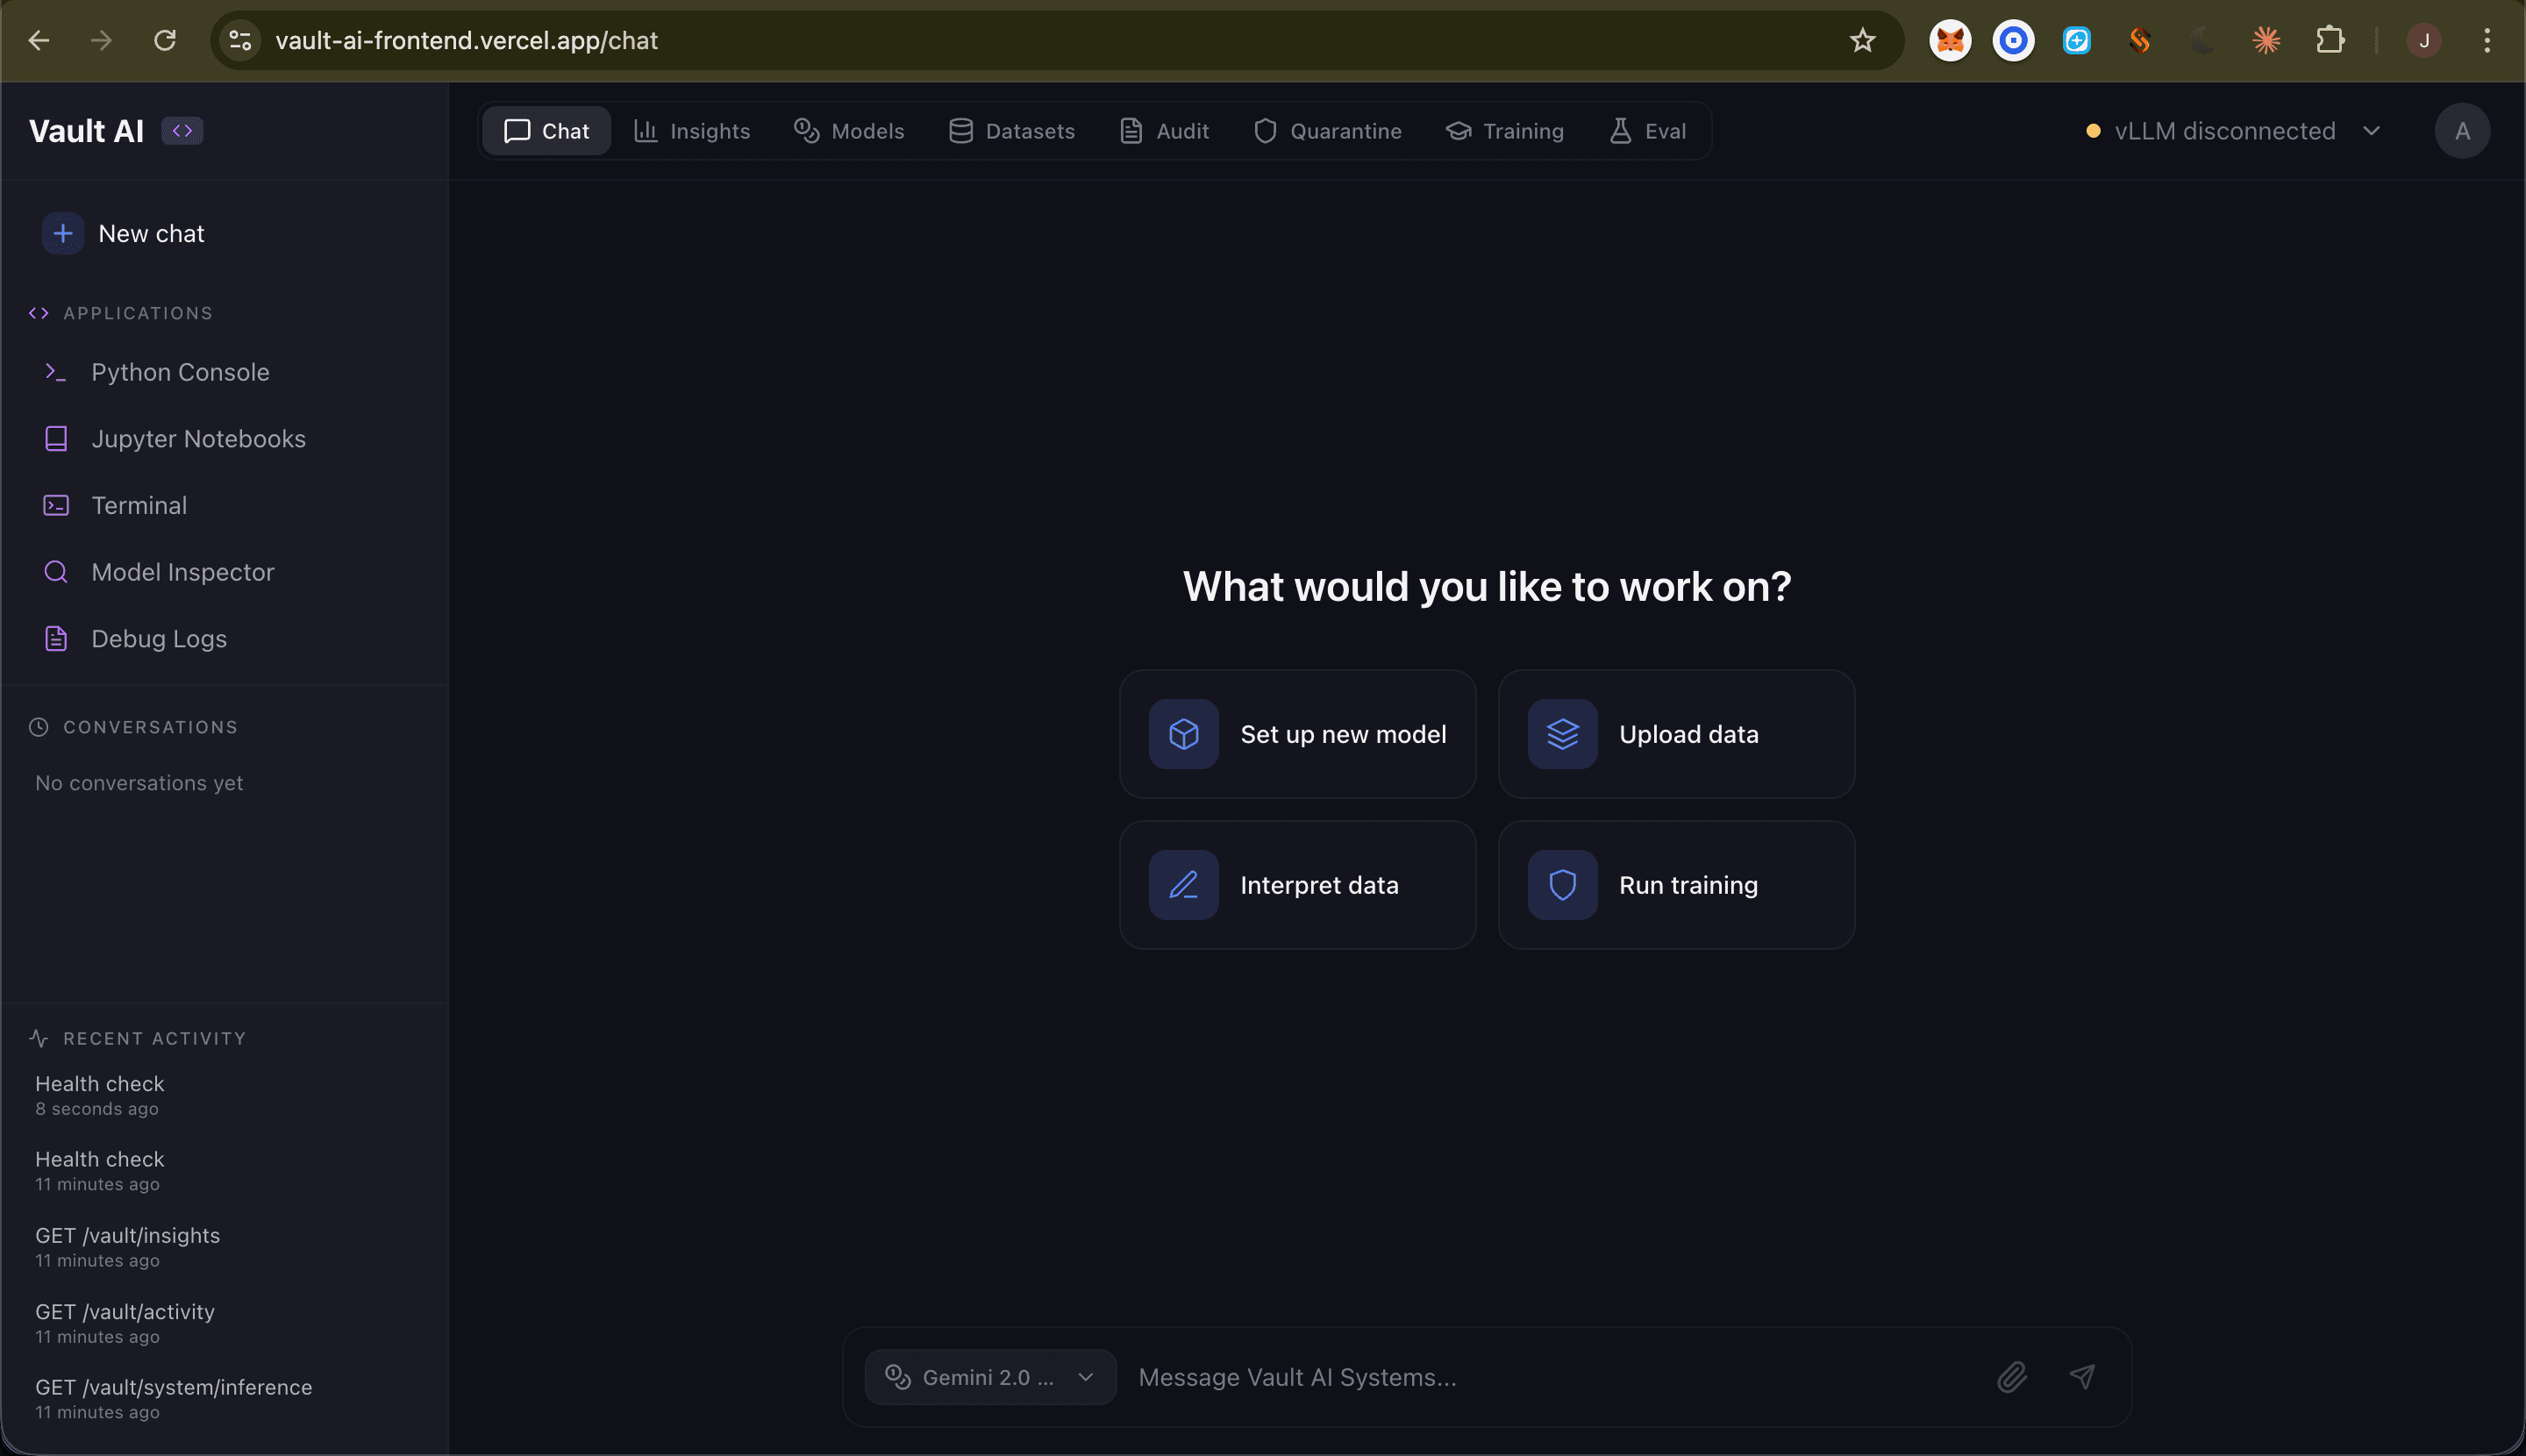Viewport: 2526px width, 1456px height.
Task: Expand the Chrome browser menu
Action: (x=2486, y=40)
